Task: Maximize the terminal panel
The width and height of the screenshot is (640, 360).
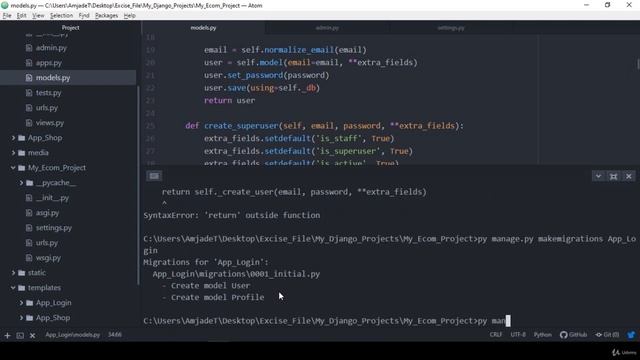Action: tap(613, 176)
